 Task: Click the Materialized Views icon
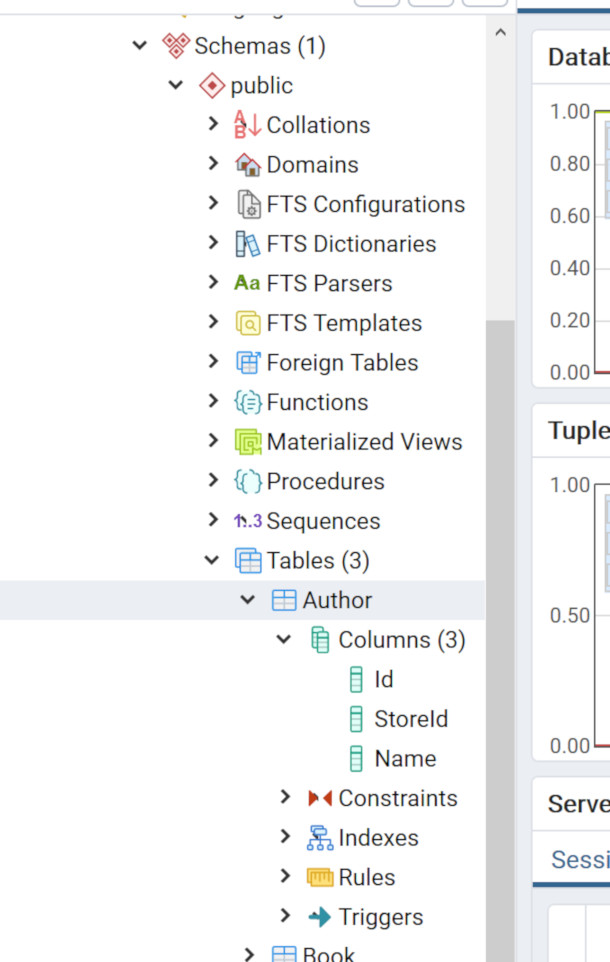[x=247, y=442]
